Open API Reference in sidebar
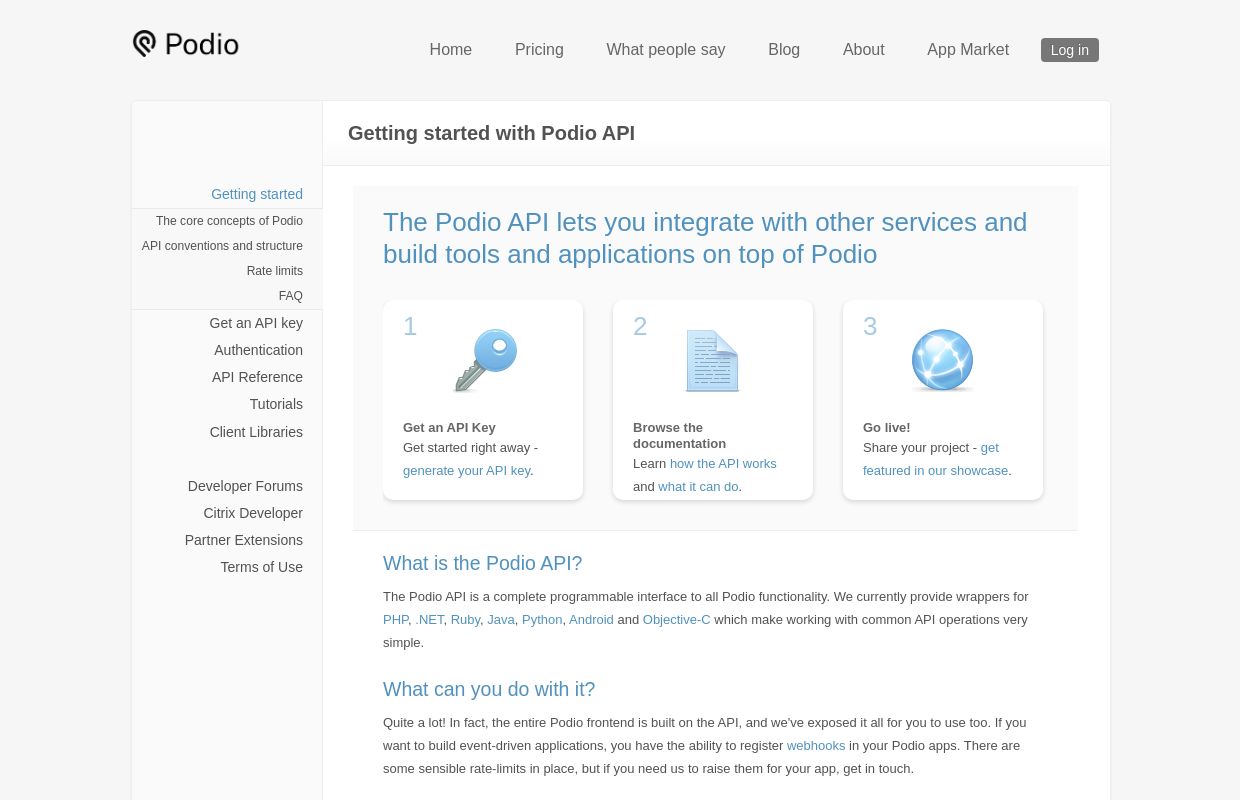 pos(257,377)
